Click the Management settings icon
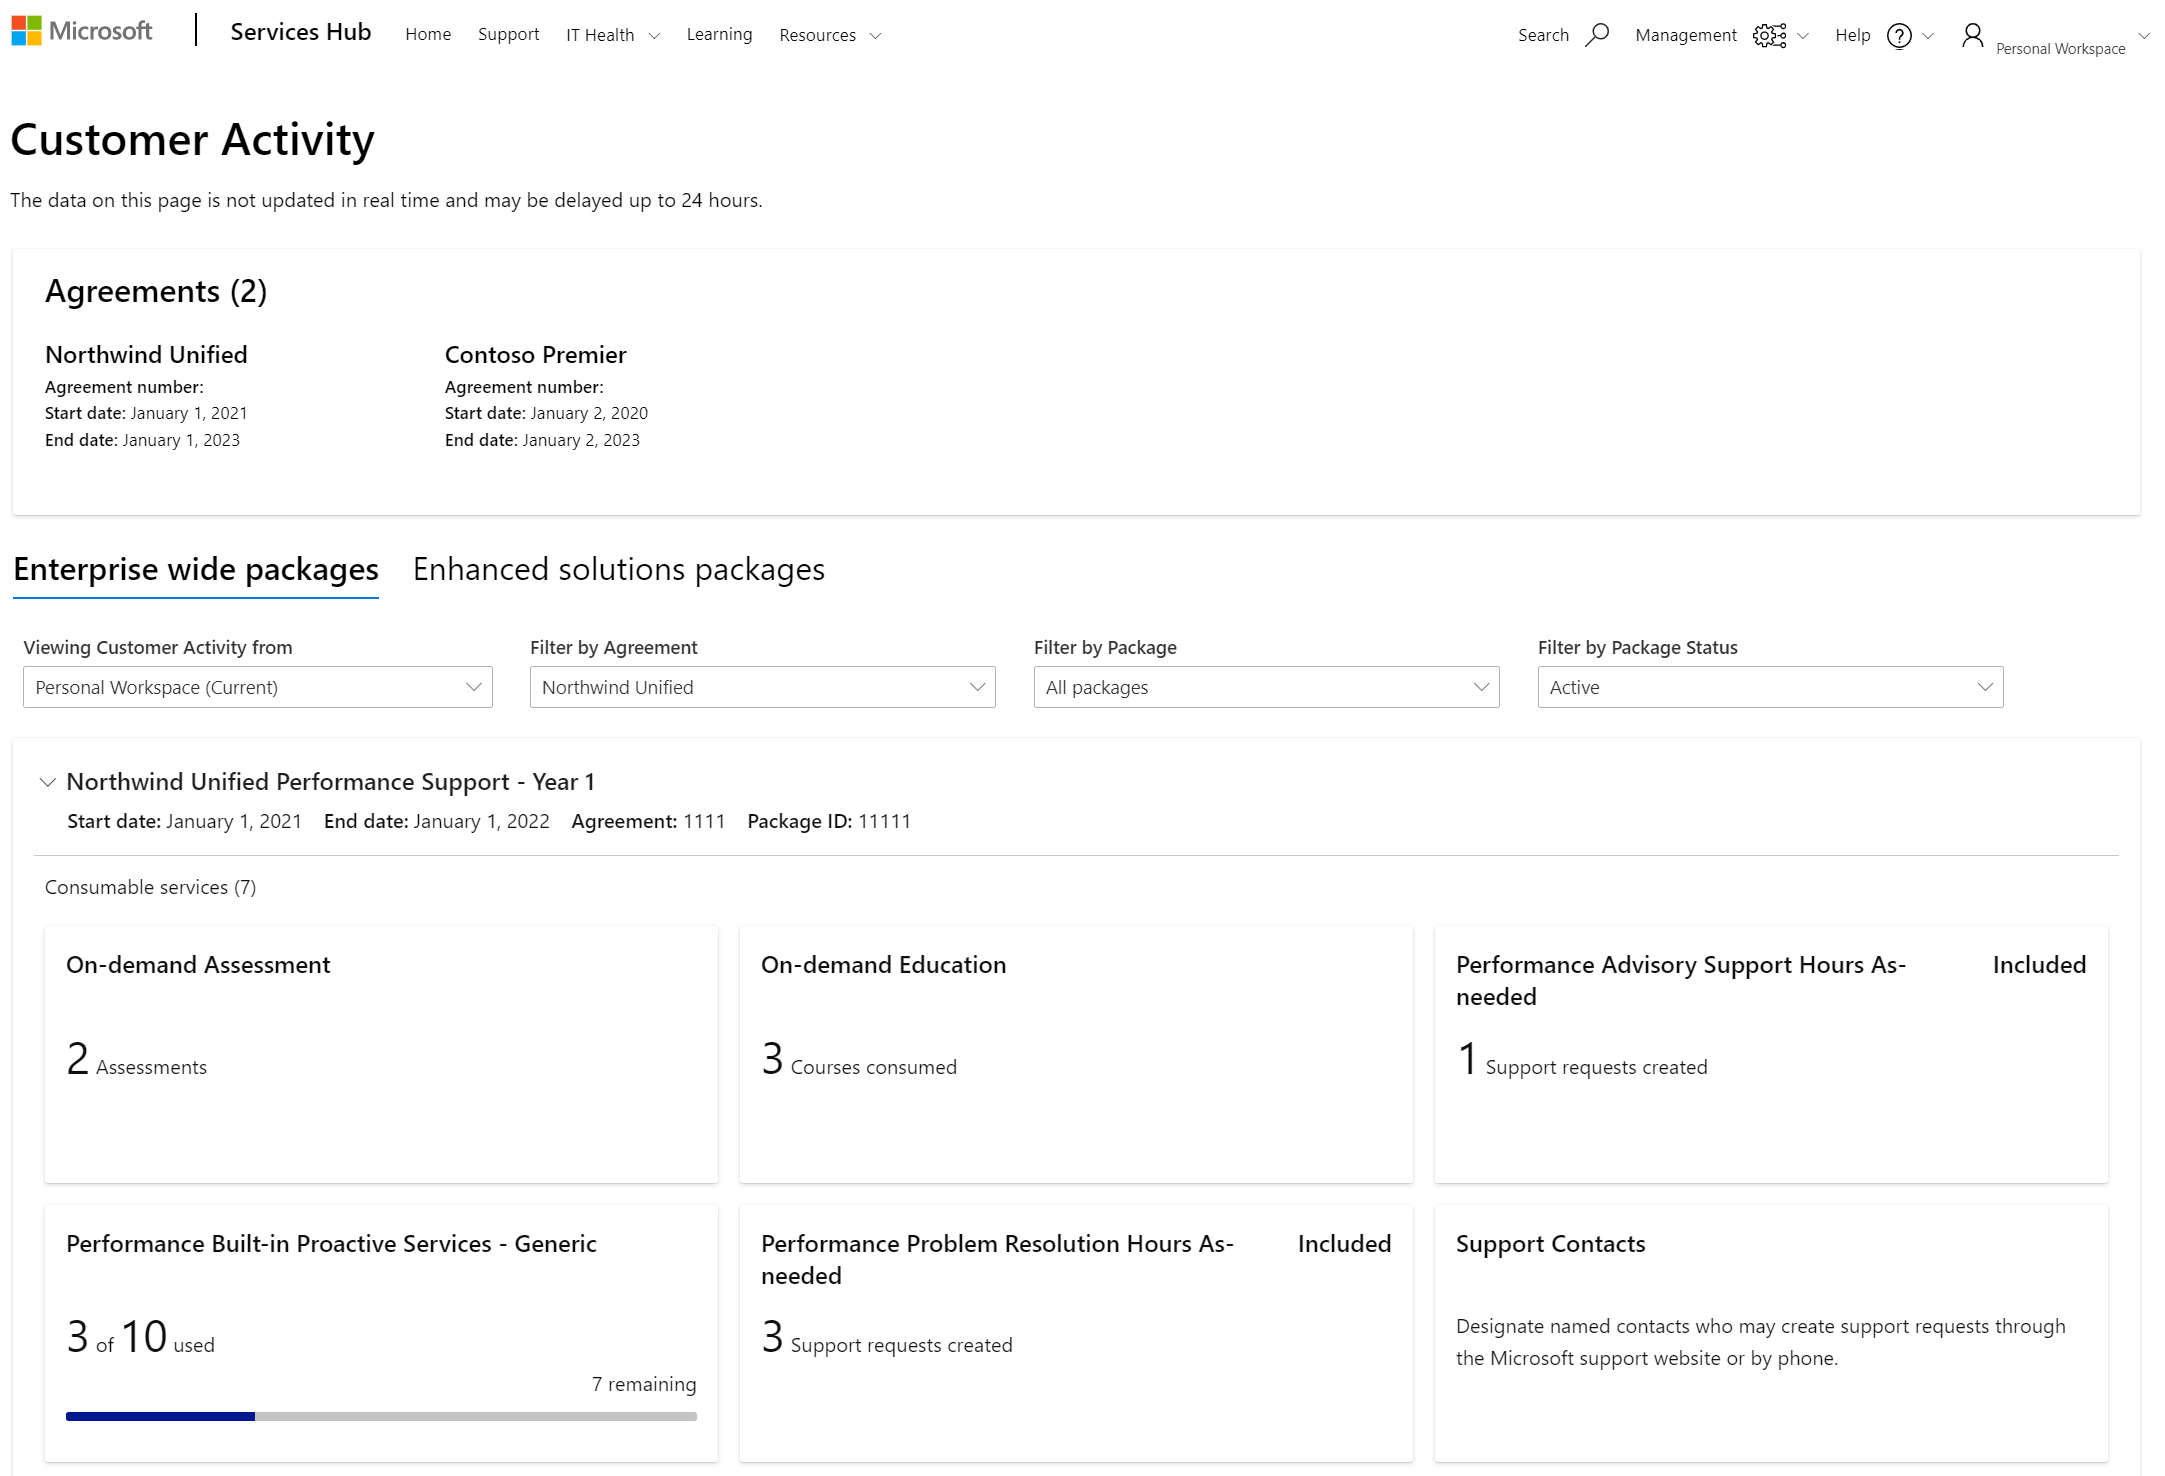Screen dimensions: 2165x1476 [1769, 35]
